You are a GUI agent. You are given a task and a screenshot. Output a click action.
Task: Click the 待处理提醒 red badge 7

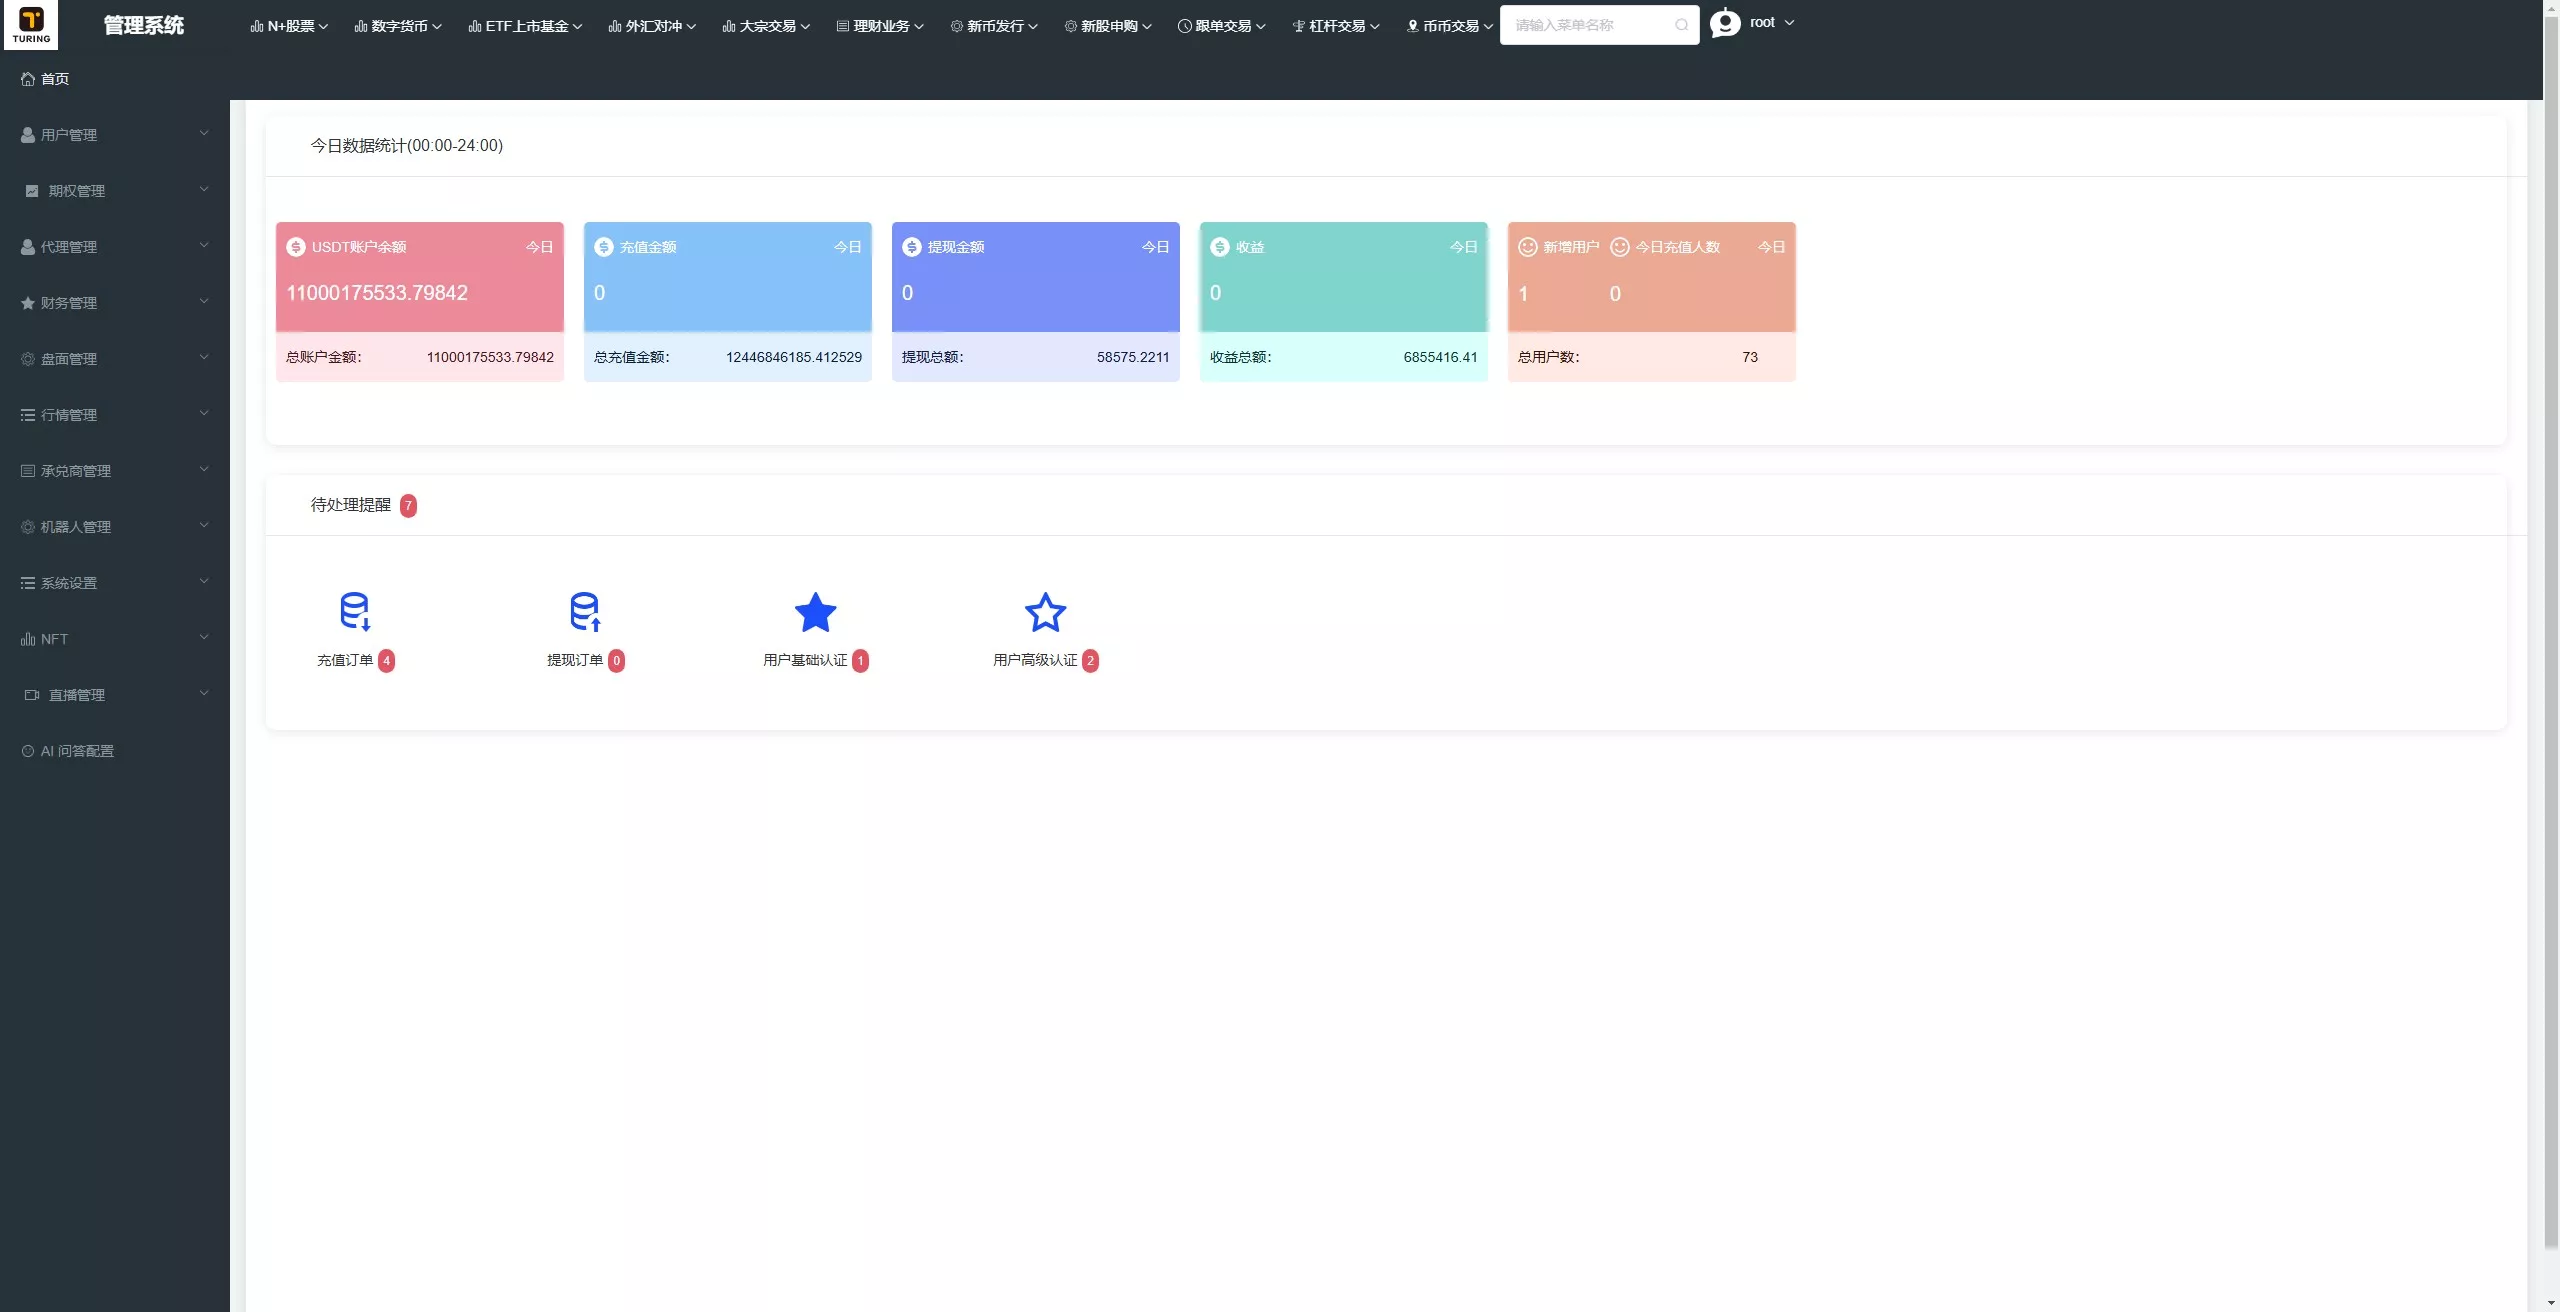(408, 506)
